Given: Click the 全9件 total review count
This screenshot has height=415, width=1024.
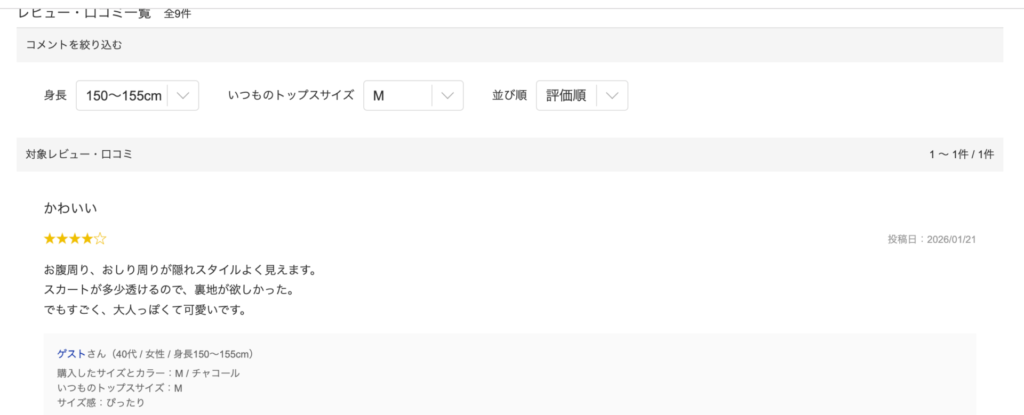Looking at the screenshot, I should 177,14.
